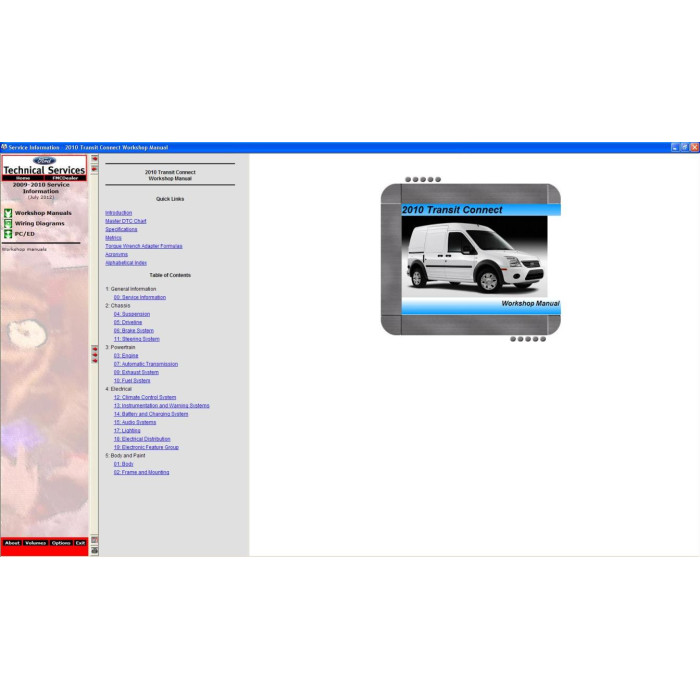Restore the Service Information window size

[685, 147]
